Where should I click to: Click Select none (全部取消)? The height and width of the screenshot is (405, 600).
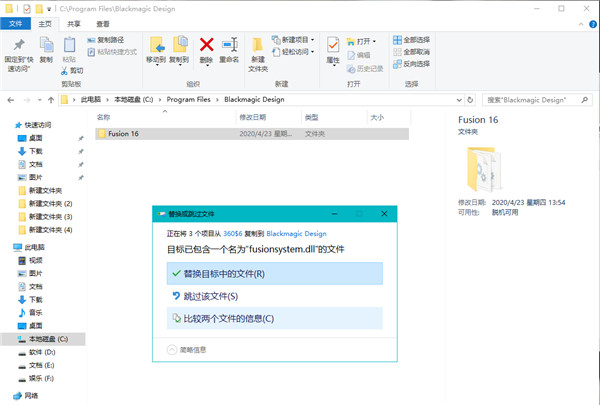pyautogui.click(x=411, y=52)
